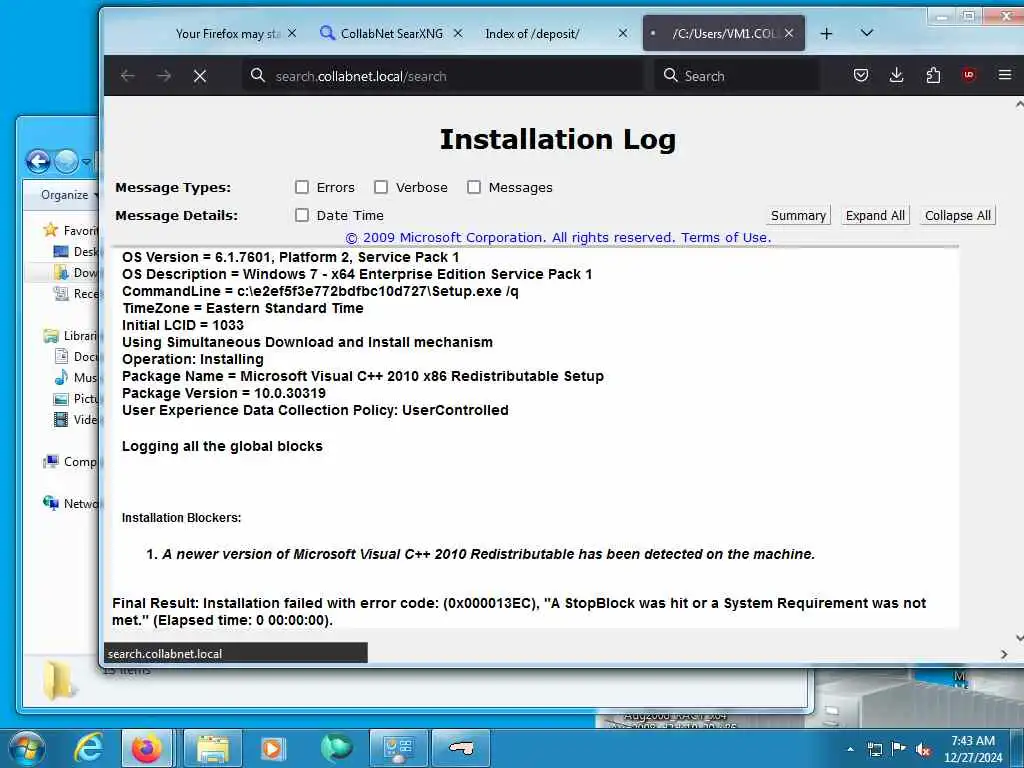Launch Internet Explorer from the taskbar

pyautogui.click(x=88, y=748)
